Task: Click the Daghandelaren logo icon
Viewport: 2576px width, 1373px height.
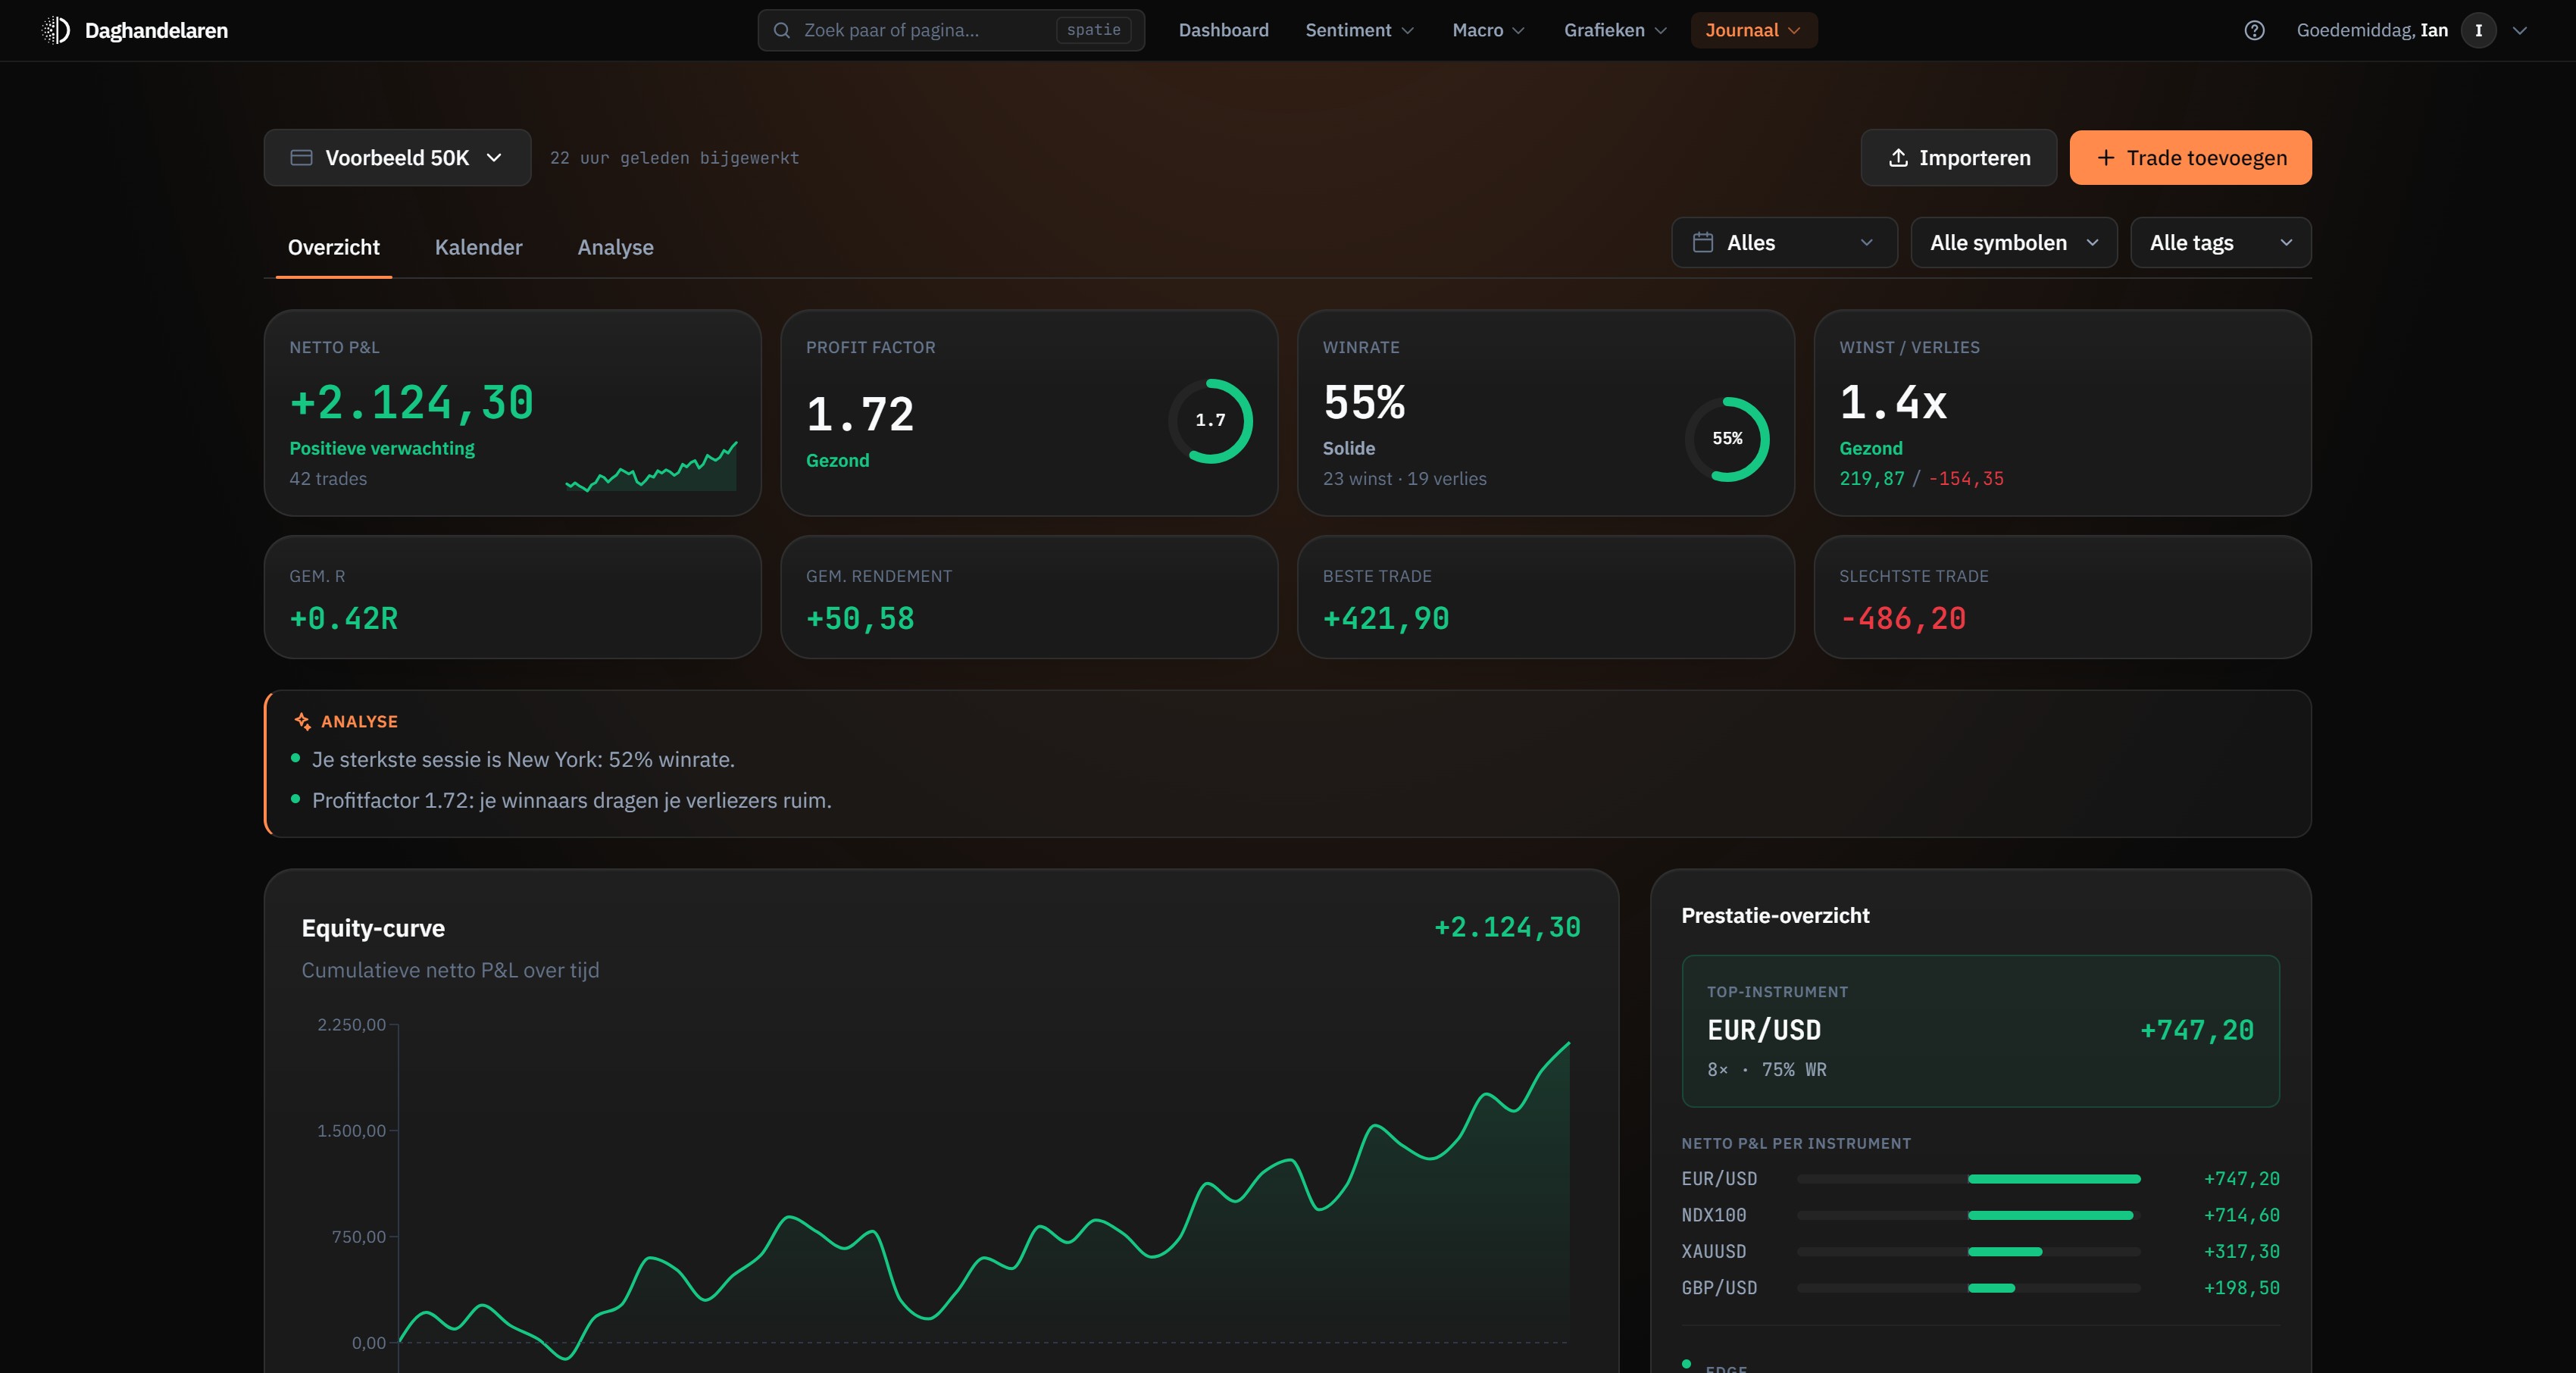Action: click(56, 30)
